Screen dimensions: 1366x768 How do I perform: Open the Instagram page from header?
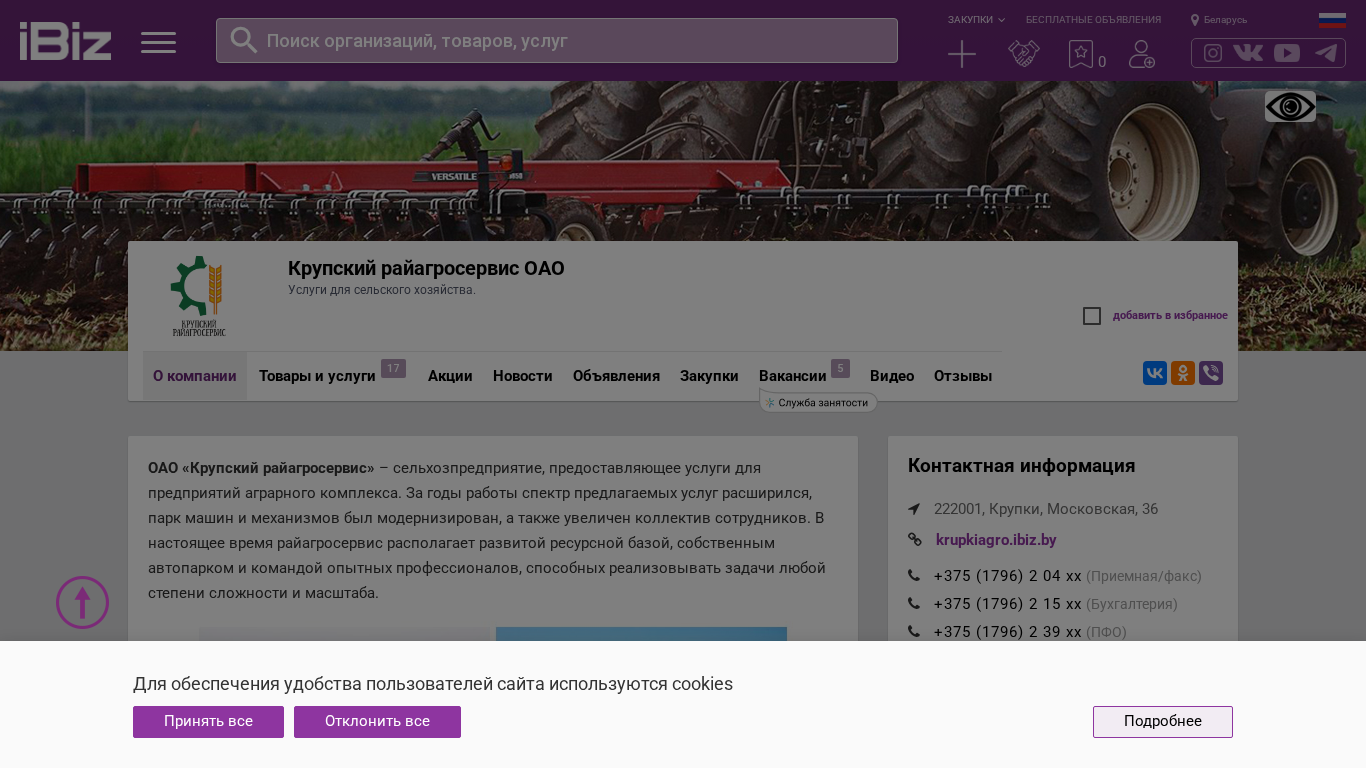tap(1213, 53)
